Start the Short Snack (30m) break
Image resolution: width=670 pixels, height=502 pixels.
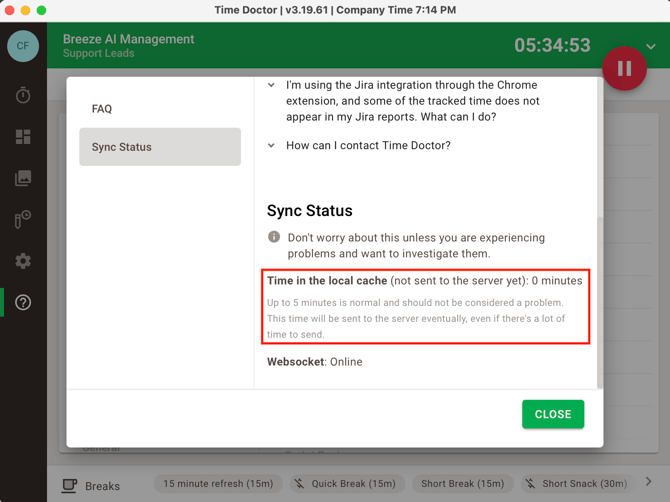[x=579, y=484]
